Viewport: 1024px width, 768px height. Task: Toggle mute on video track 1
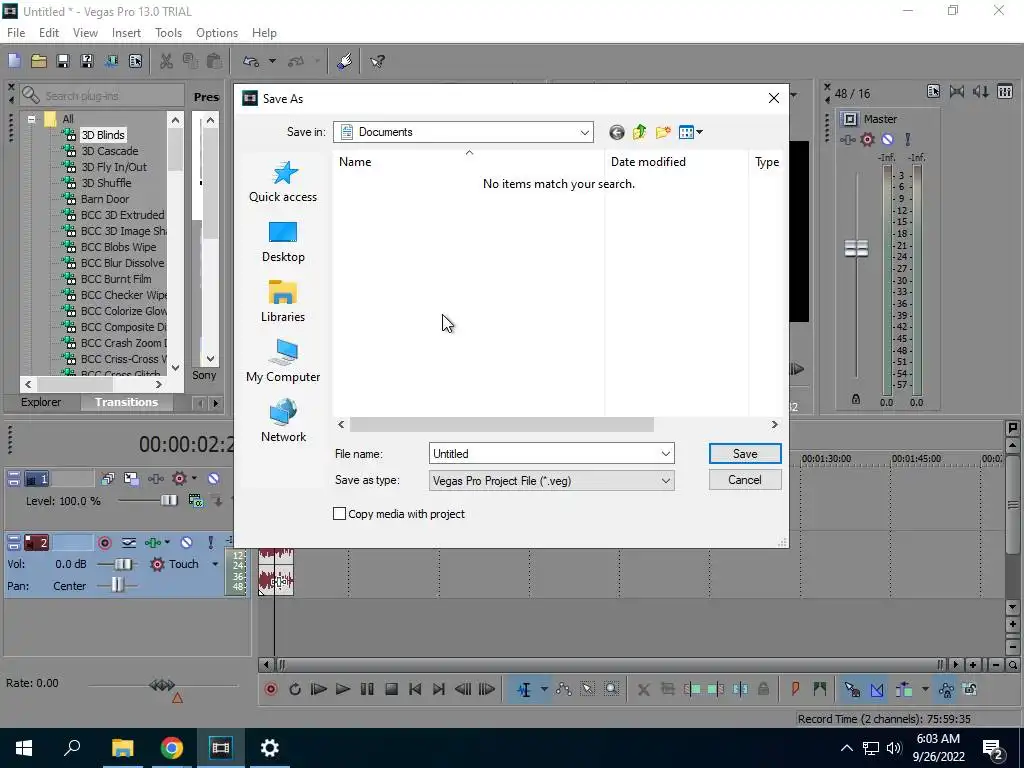pyautogui.click(x=213, y=479)
